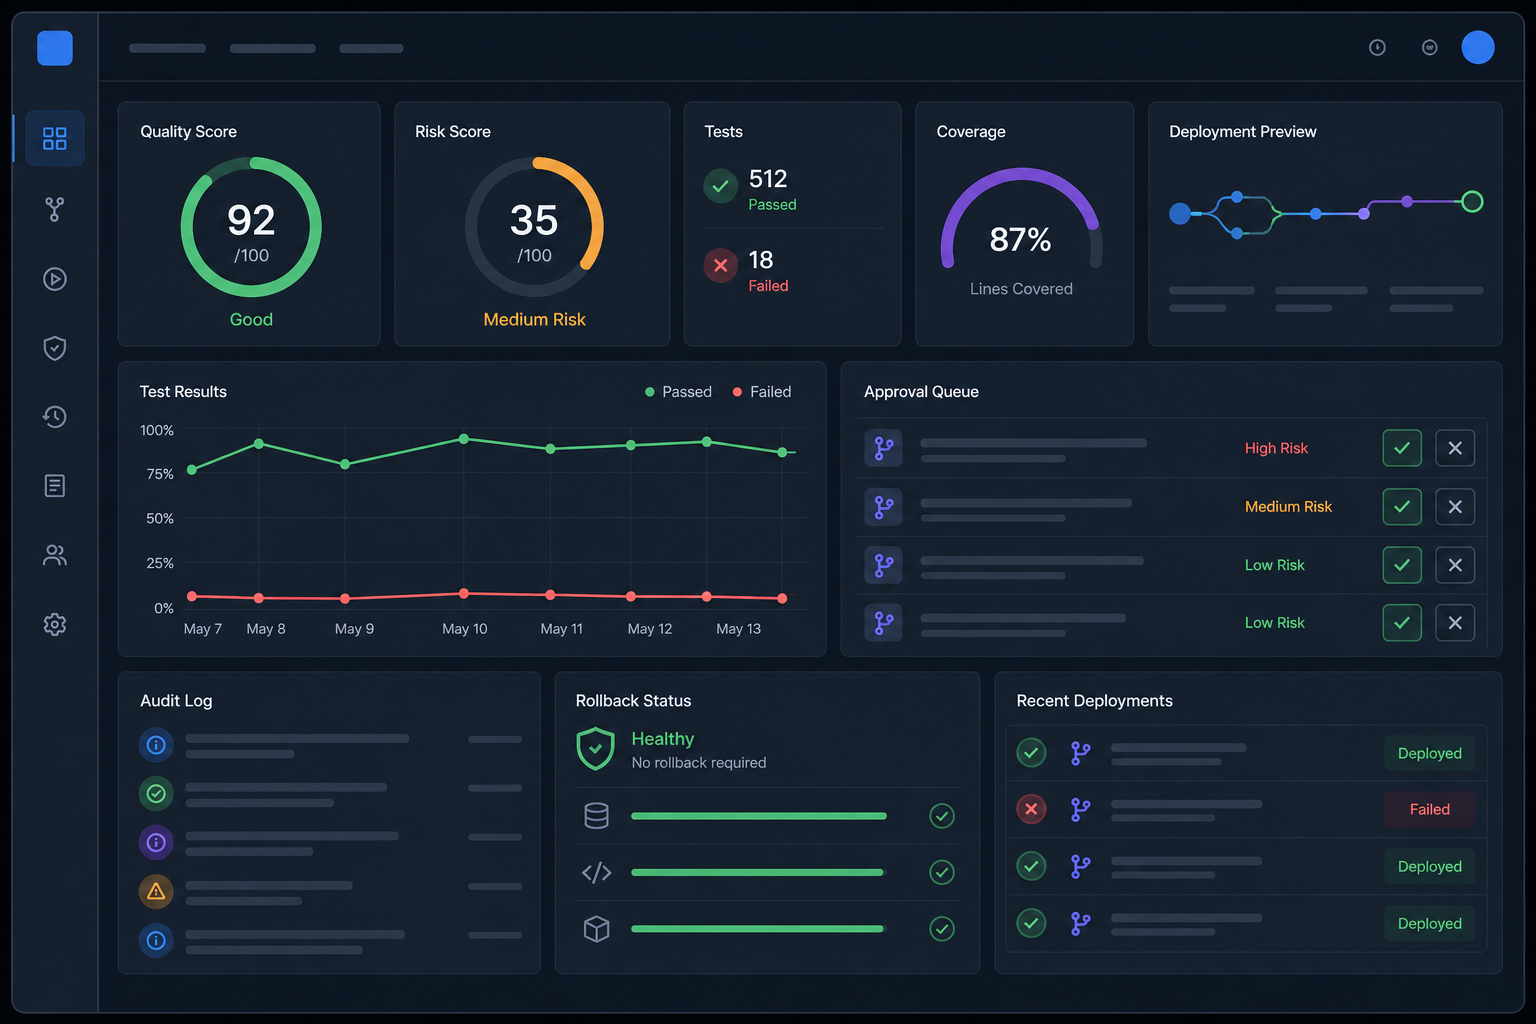Click the "Test Results" chart title
The image size is (1536, 1024).
183,392
